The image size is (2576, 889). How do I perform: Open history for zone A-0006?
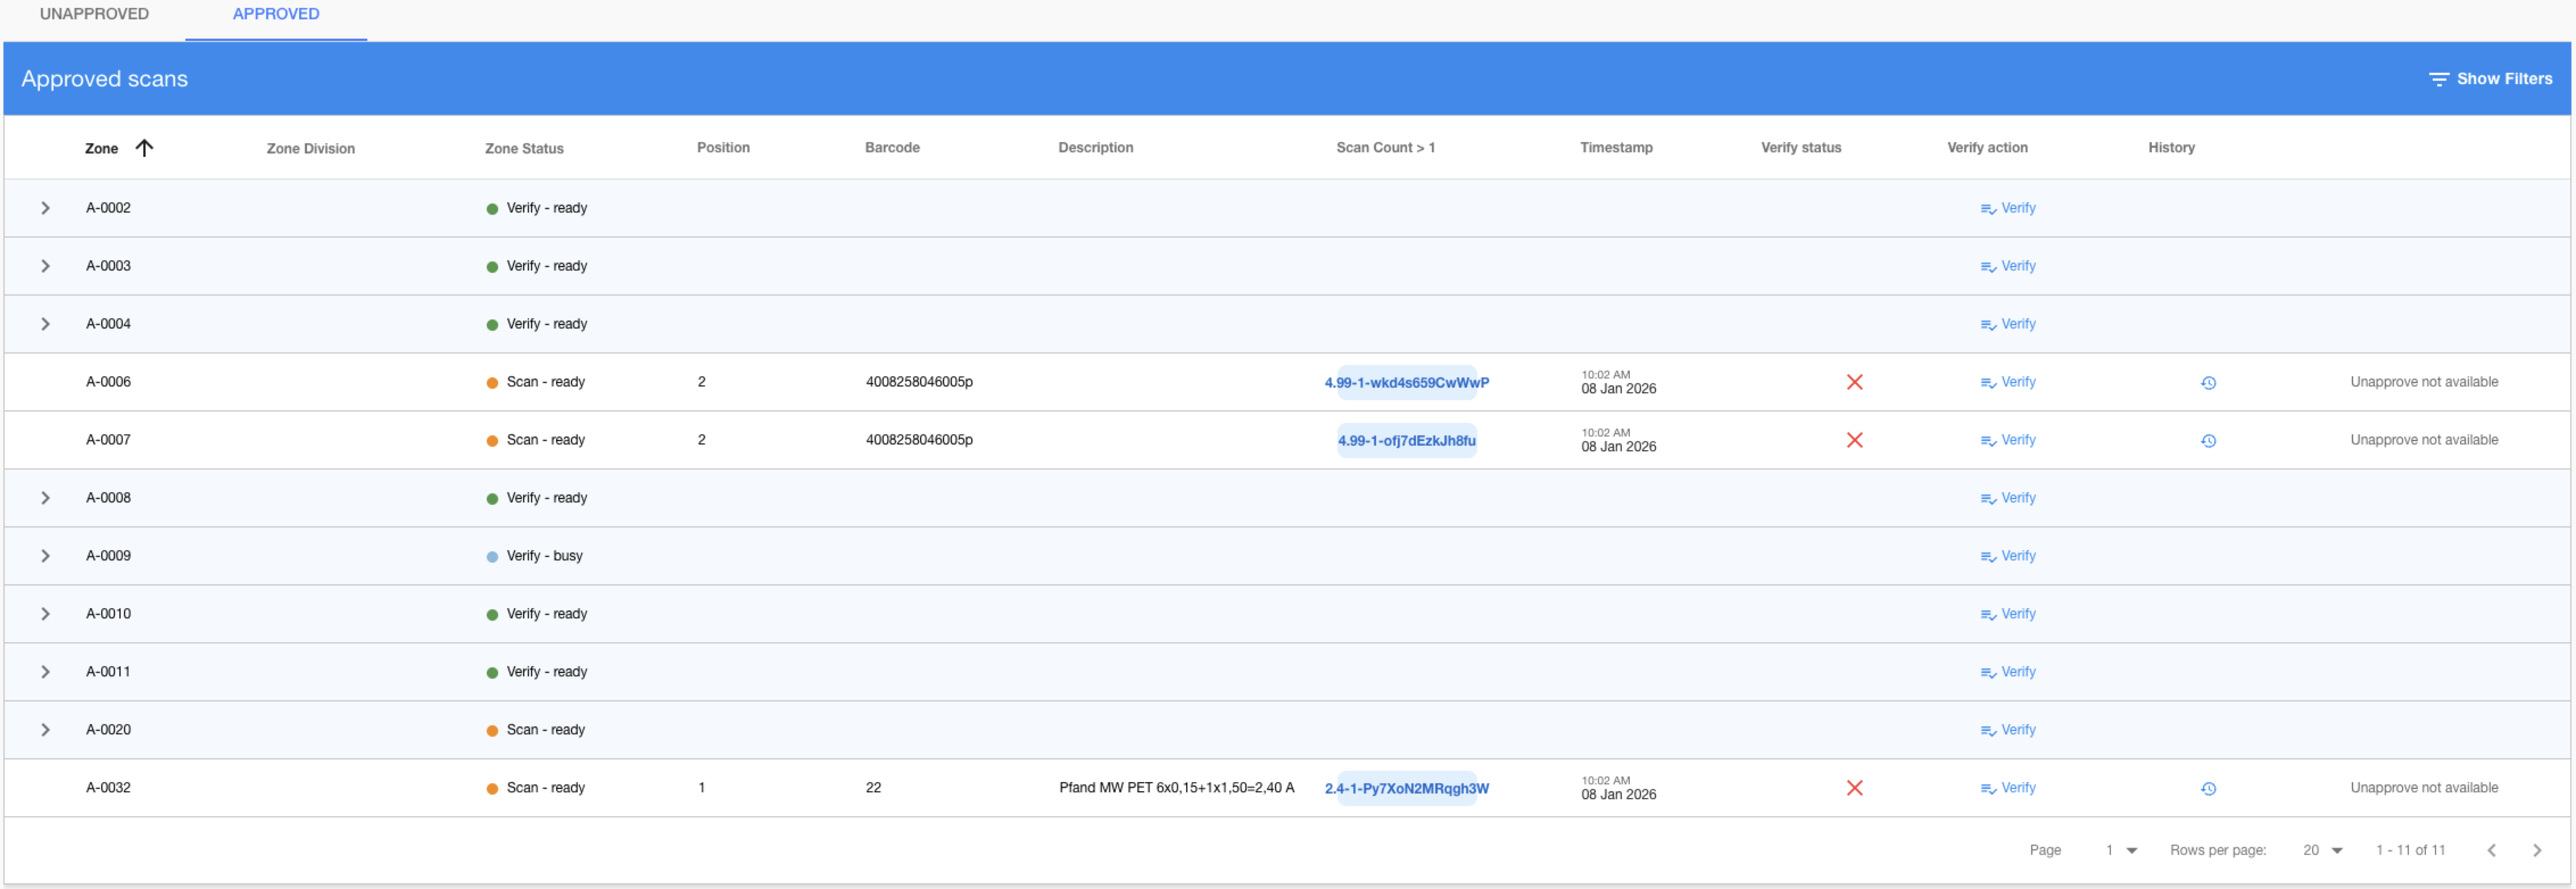pyautogui.click(x=2208, y=383)
